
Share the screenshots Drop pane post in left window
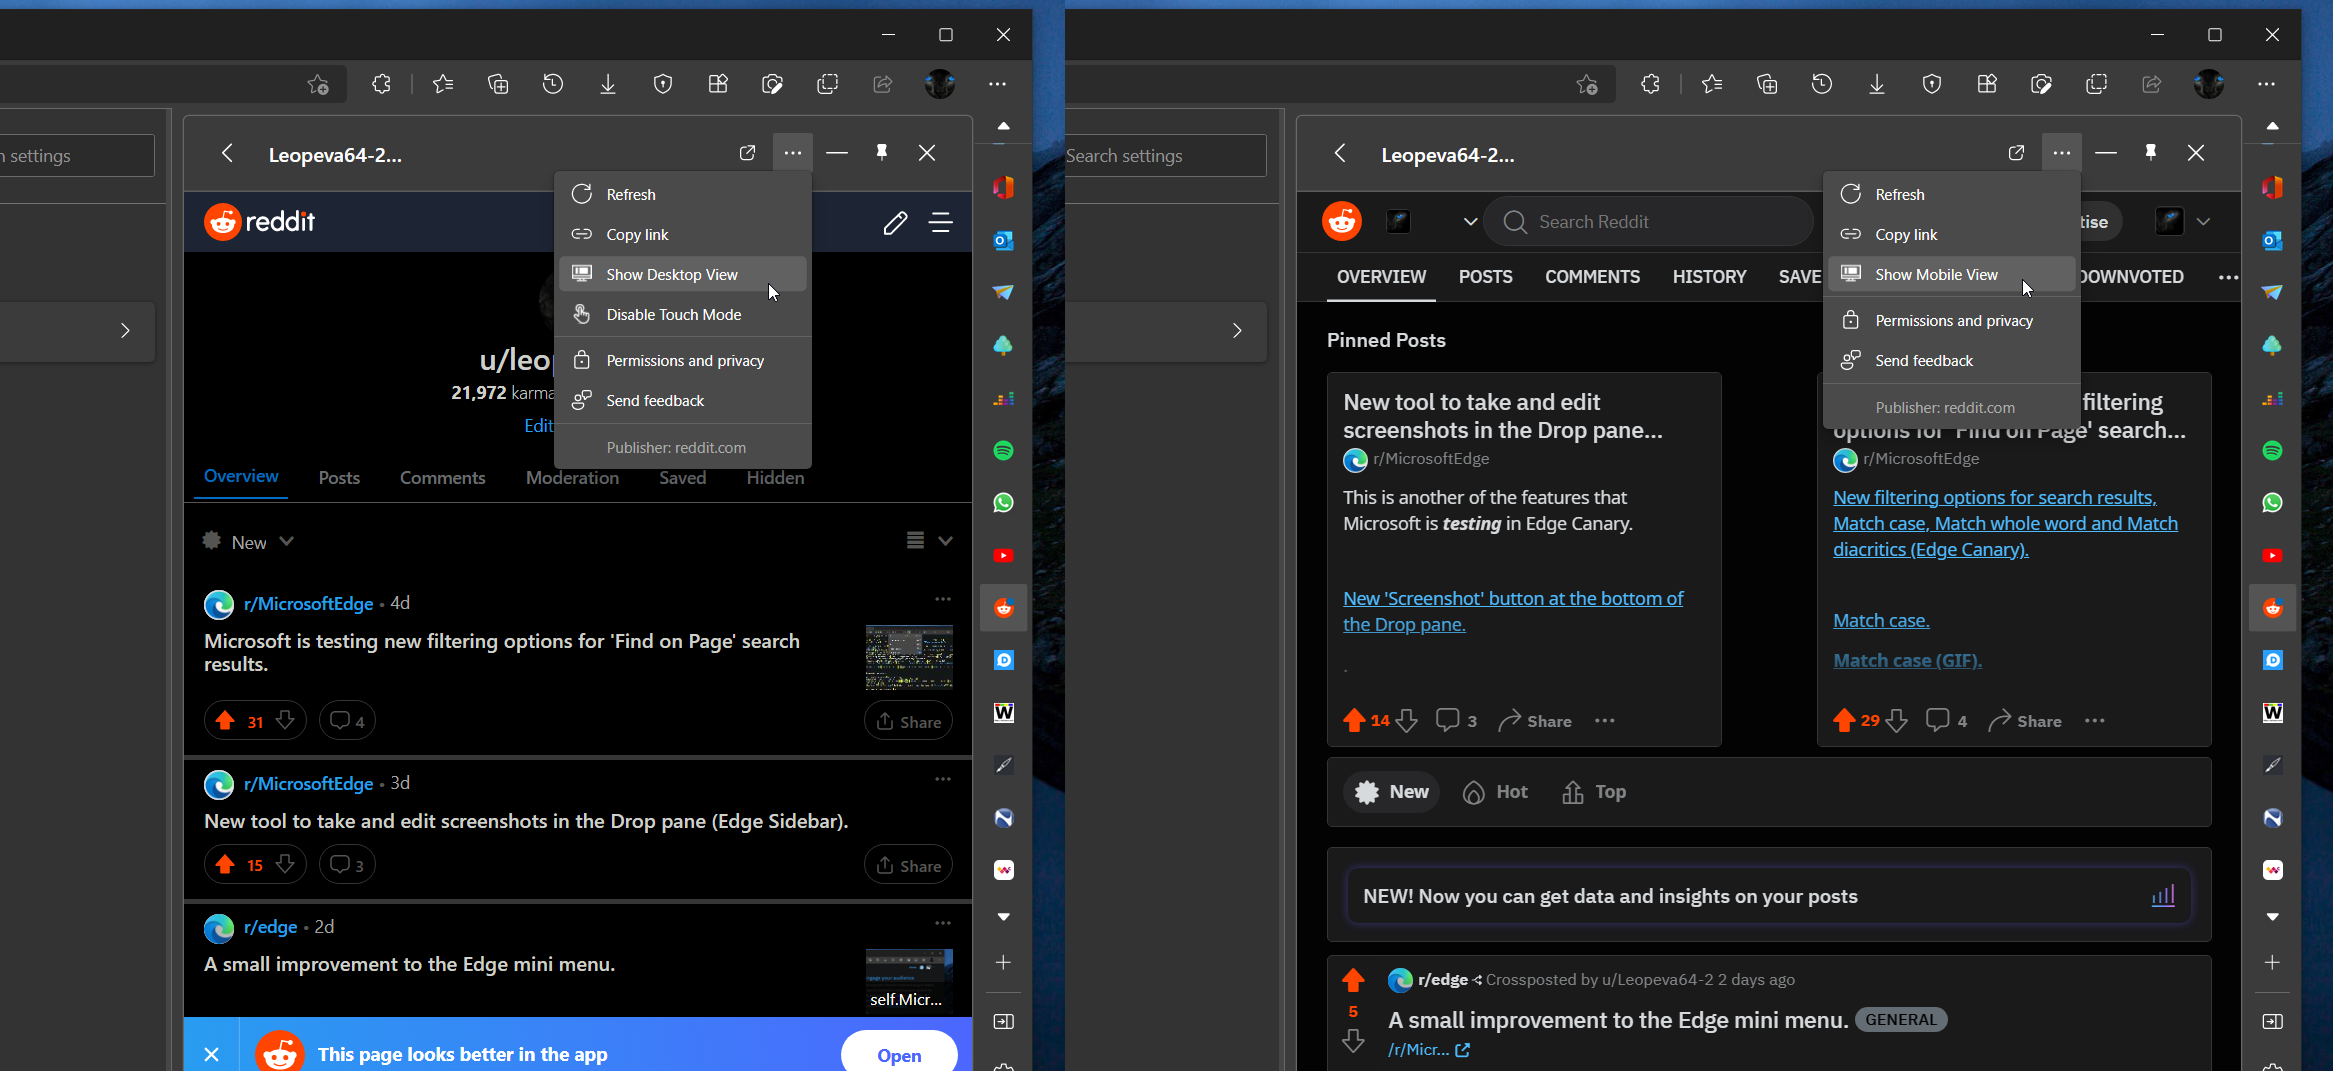coord(909,865)
